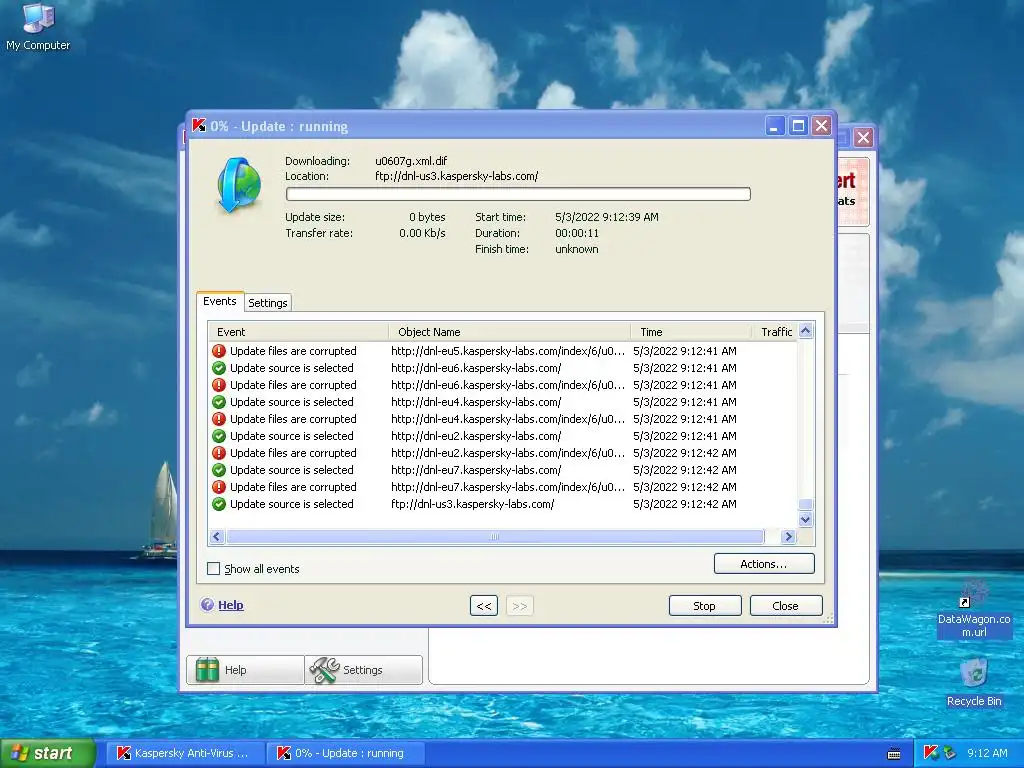The height and width of the screenshot is (768, 1024).
Task: Maximize the update window
Action: 798,125
